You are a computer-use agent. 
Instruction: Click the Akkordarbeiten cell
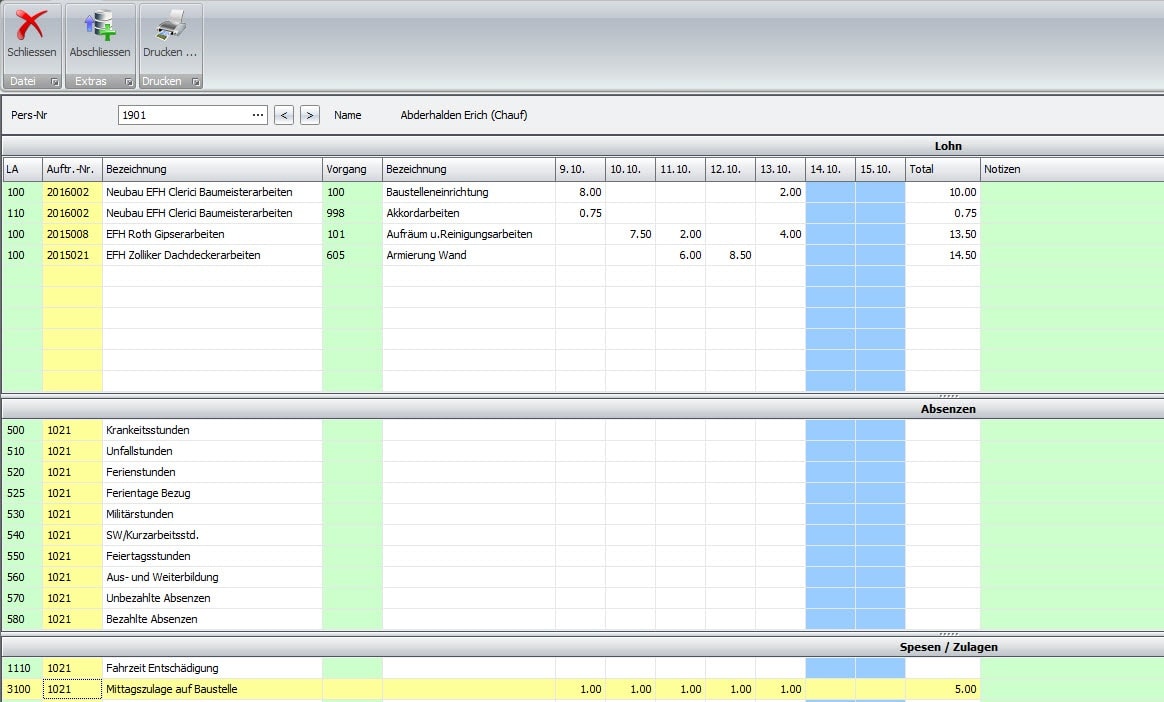468,213
